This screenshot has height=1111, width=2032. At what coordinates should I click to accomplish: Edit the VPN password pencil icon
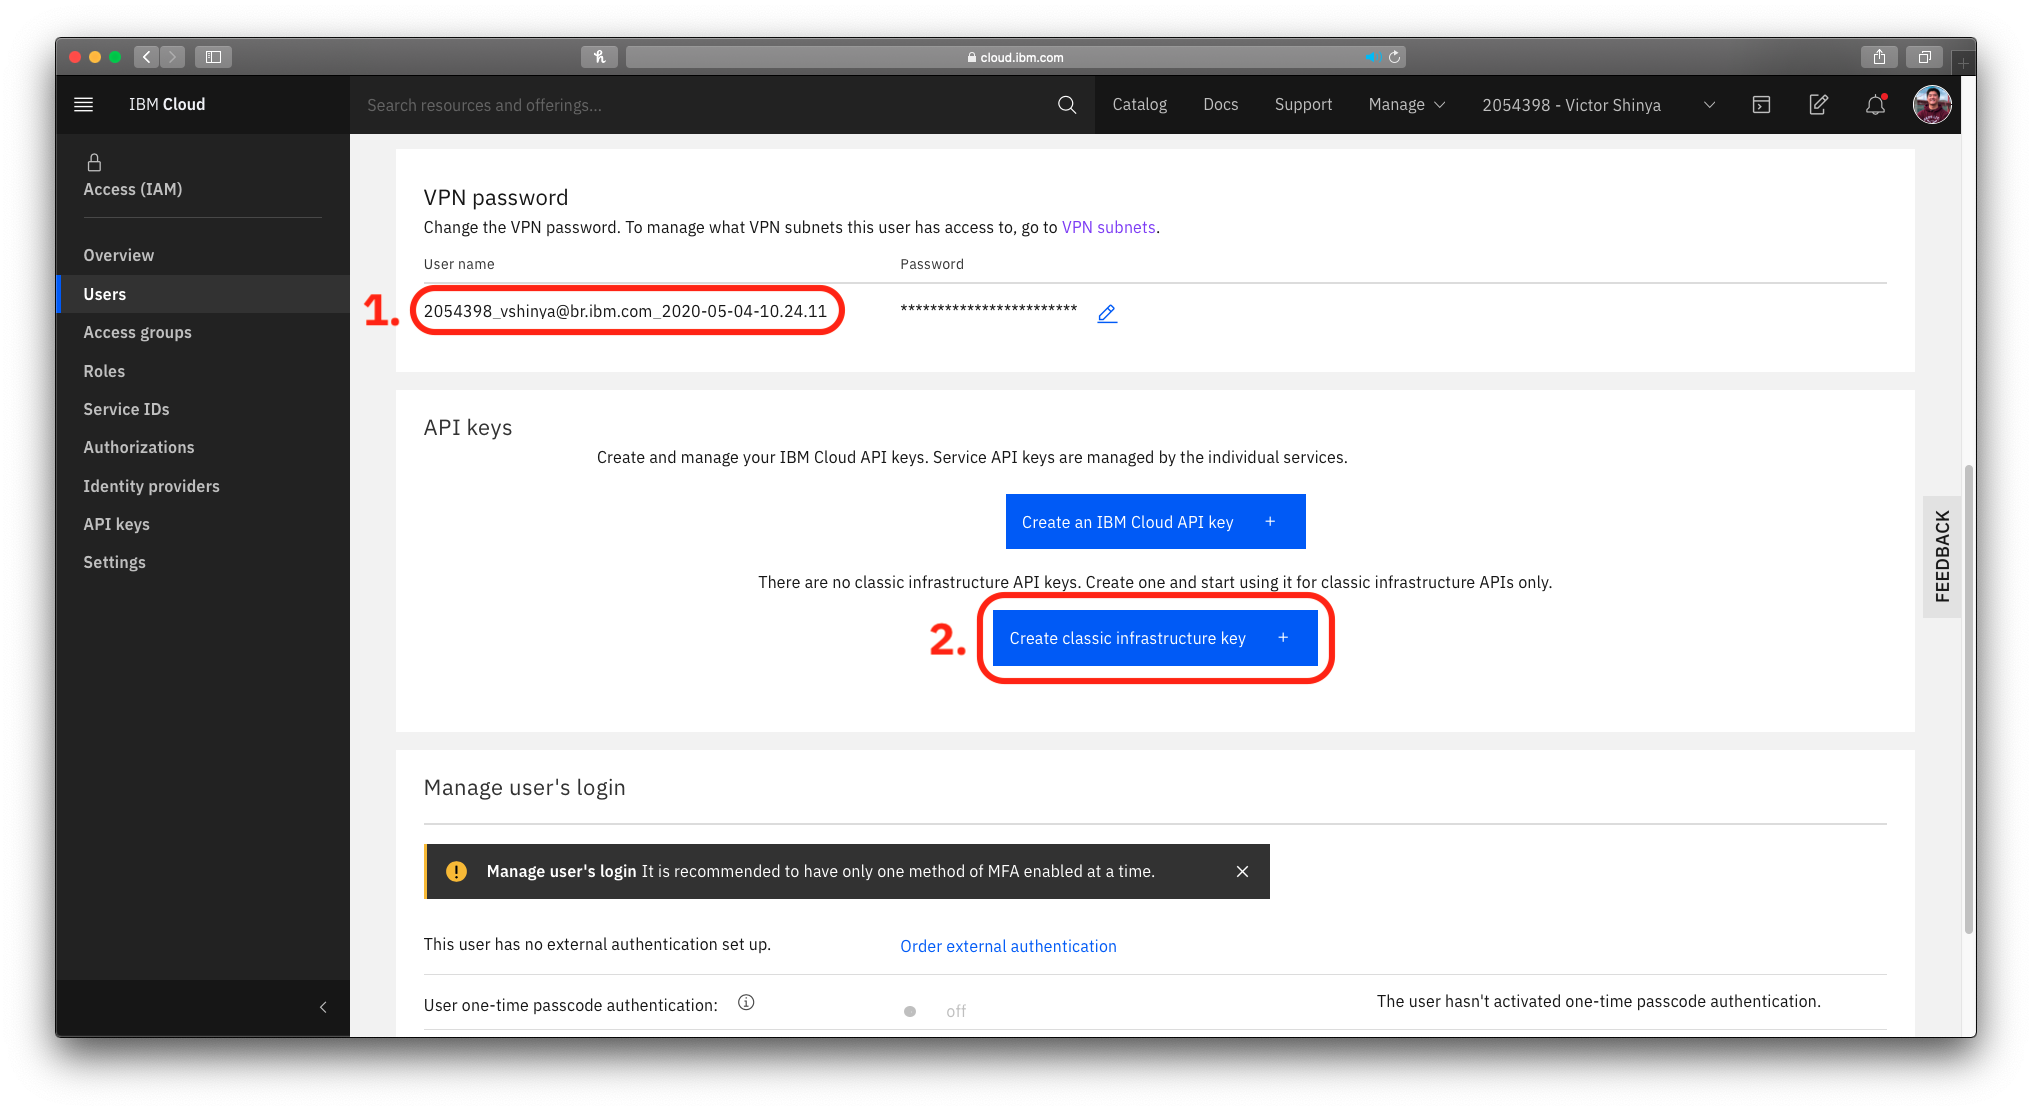(x=1107, y=313)
